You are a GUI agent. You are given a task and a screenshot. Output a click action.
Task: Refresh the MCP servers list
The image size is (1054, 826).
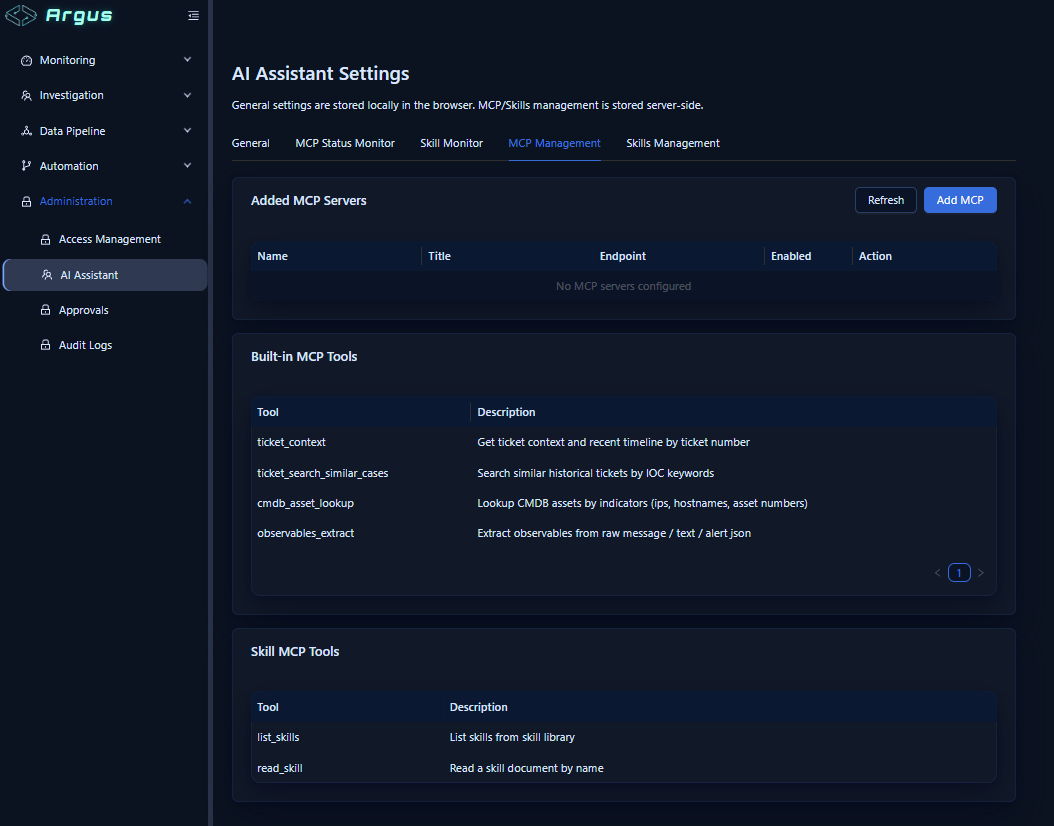[x=885, y=200]
